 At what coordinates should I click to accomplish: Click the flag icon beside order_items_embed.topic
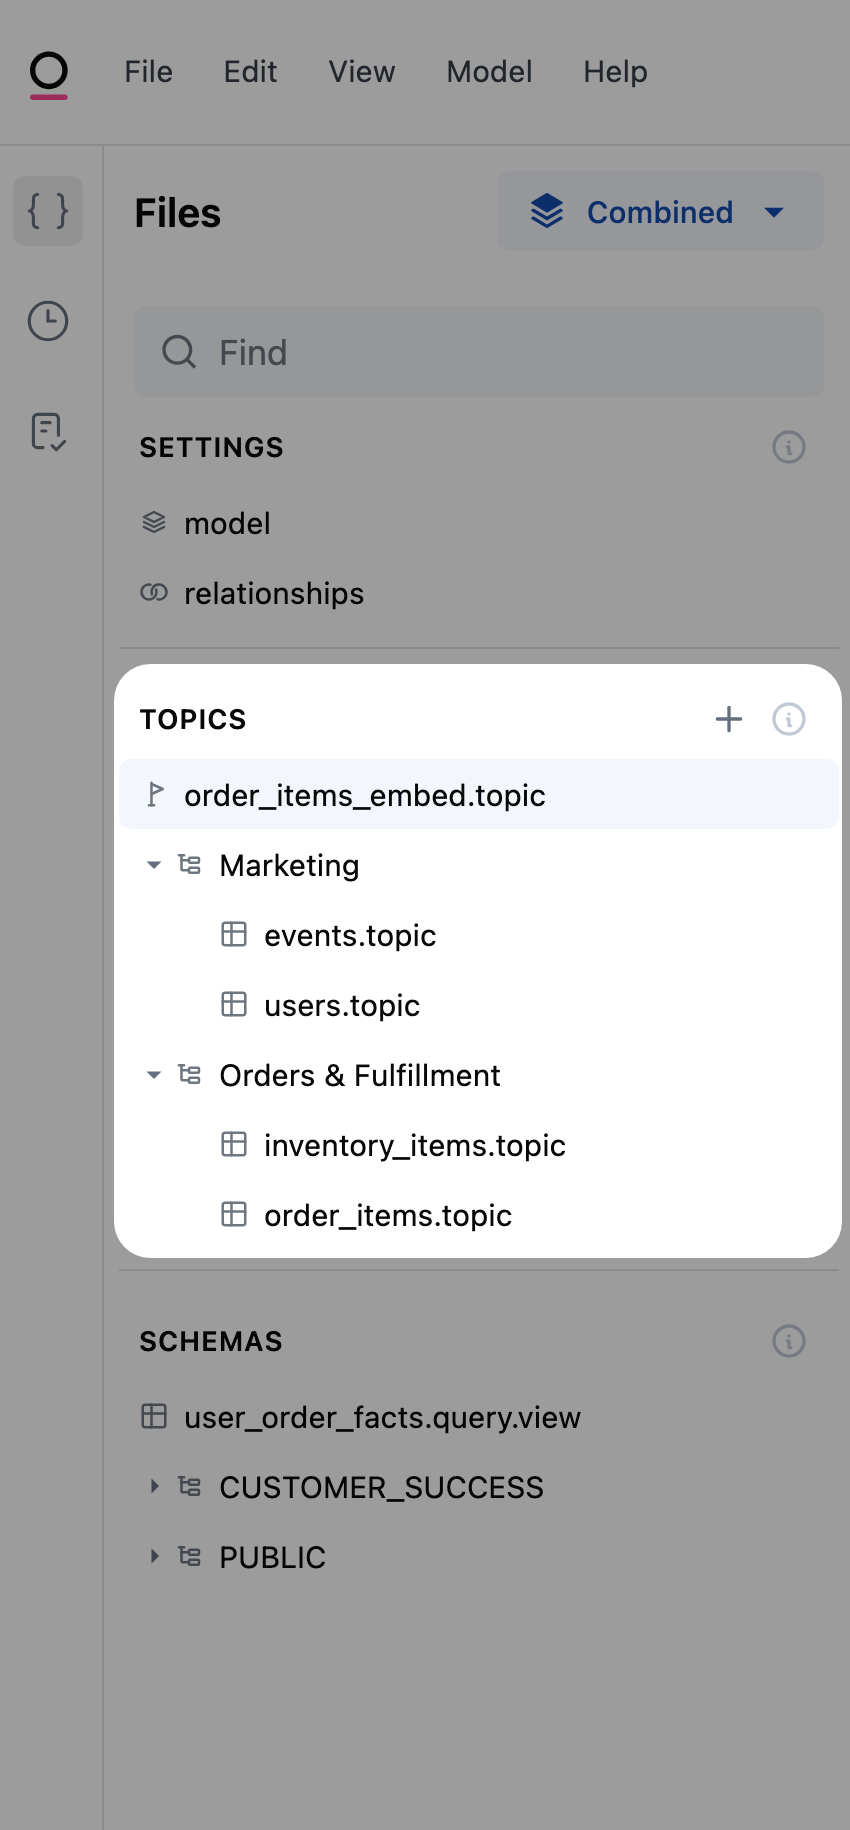tap(155, 794)
